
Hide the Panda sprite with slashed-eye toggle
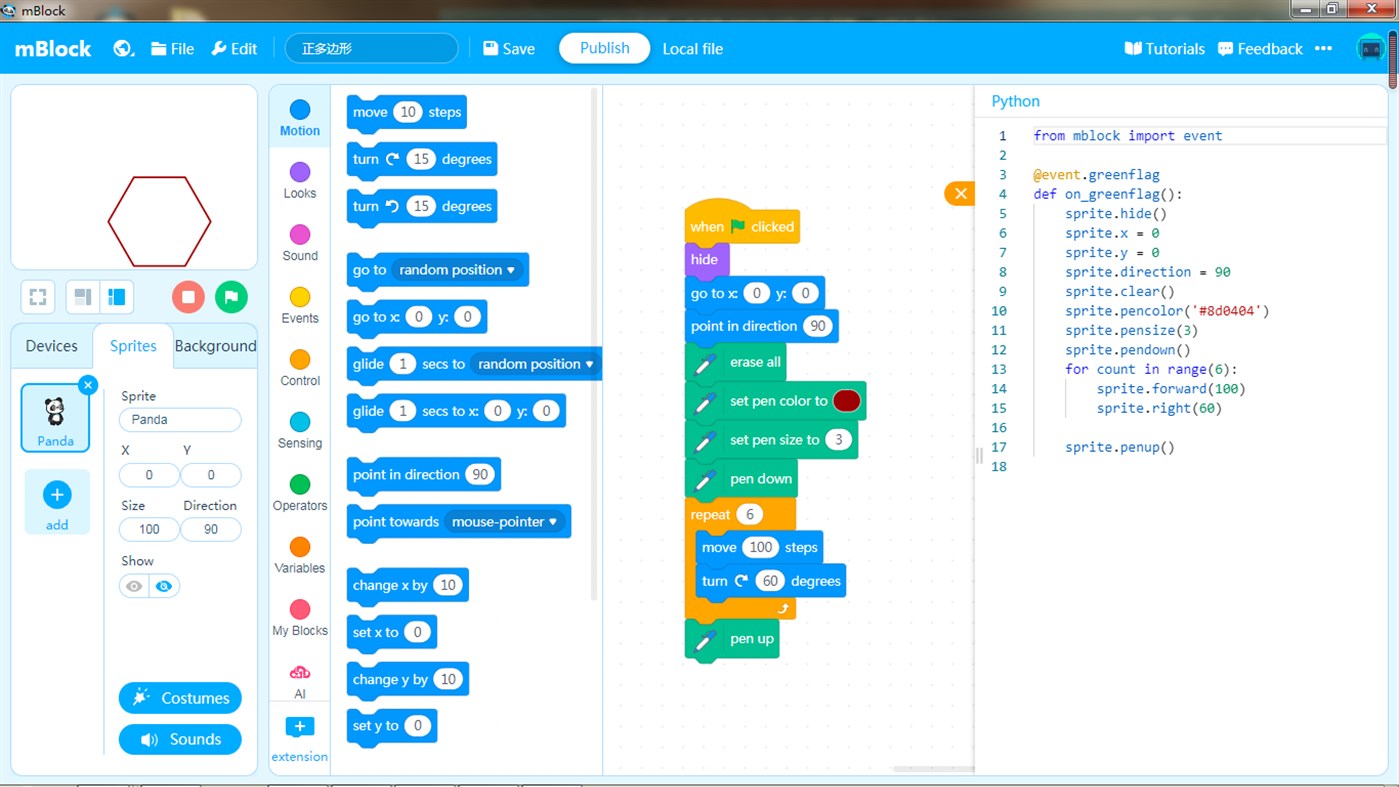(x=164, y=586)
